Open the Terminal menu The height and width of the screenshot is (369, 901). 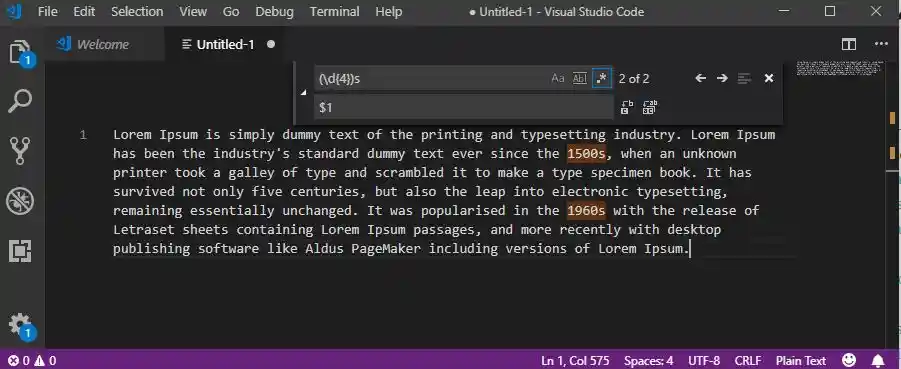pos(334,11)
